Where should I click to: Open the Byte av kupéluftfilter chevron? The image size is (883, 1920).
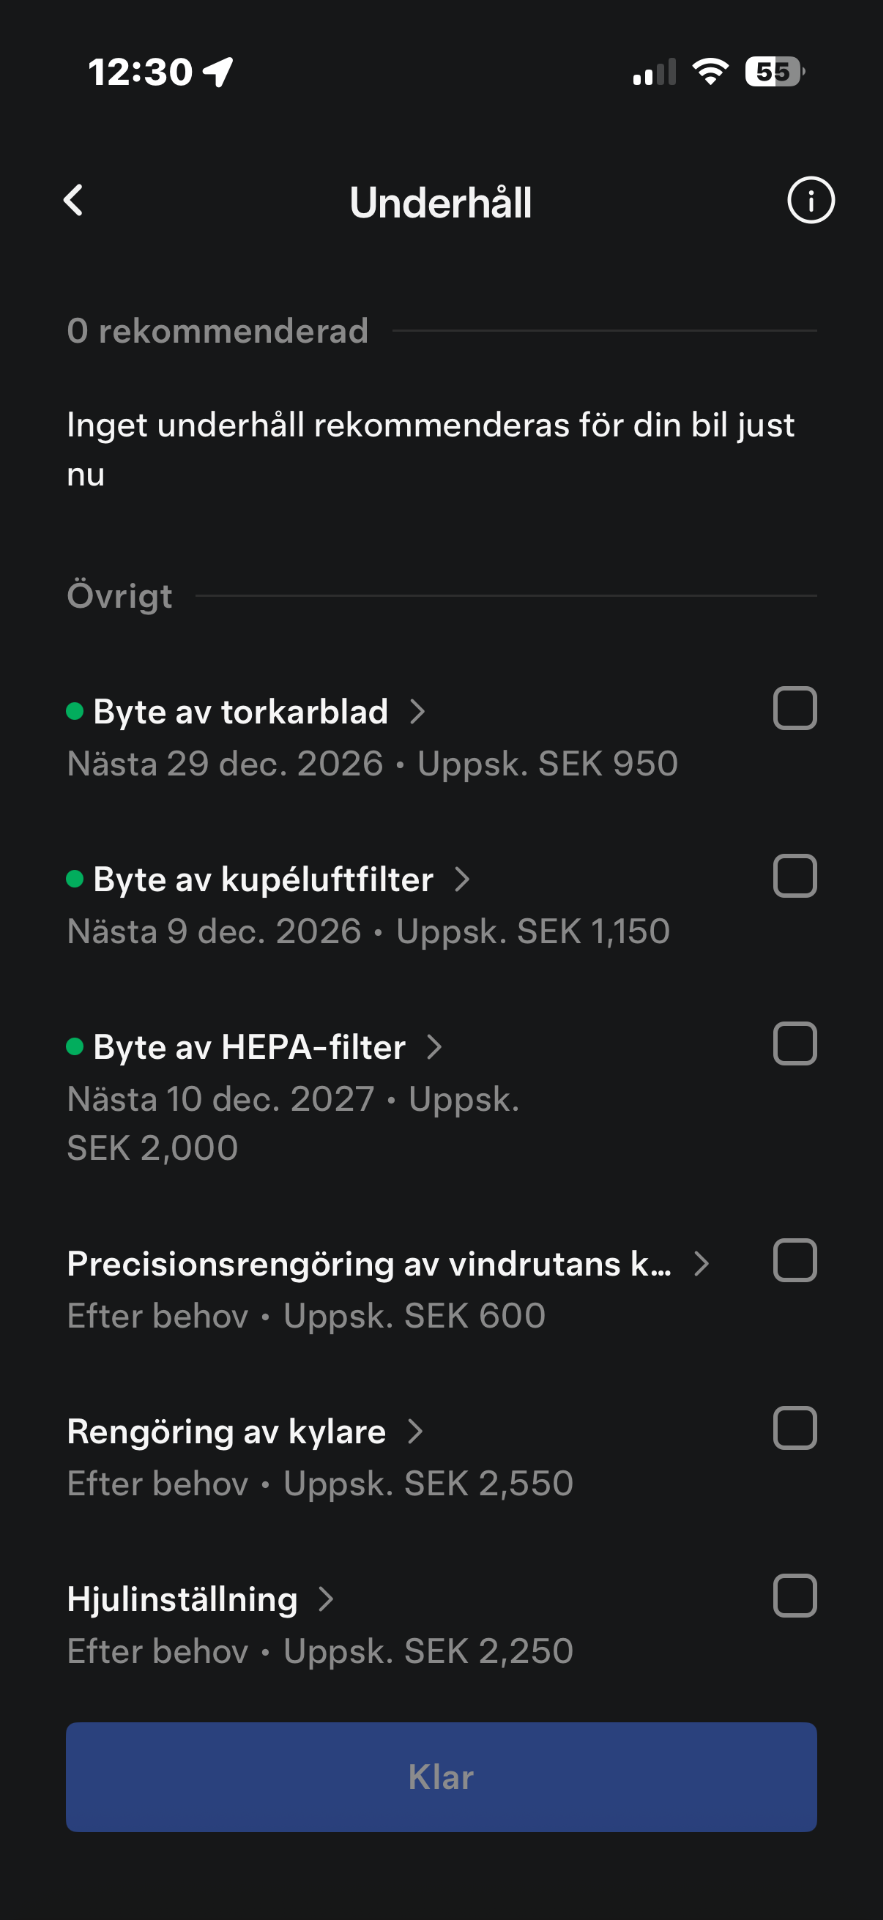point(462,880)
